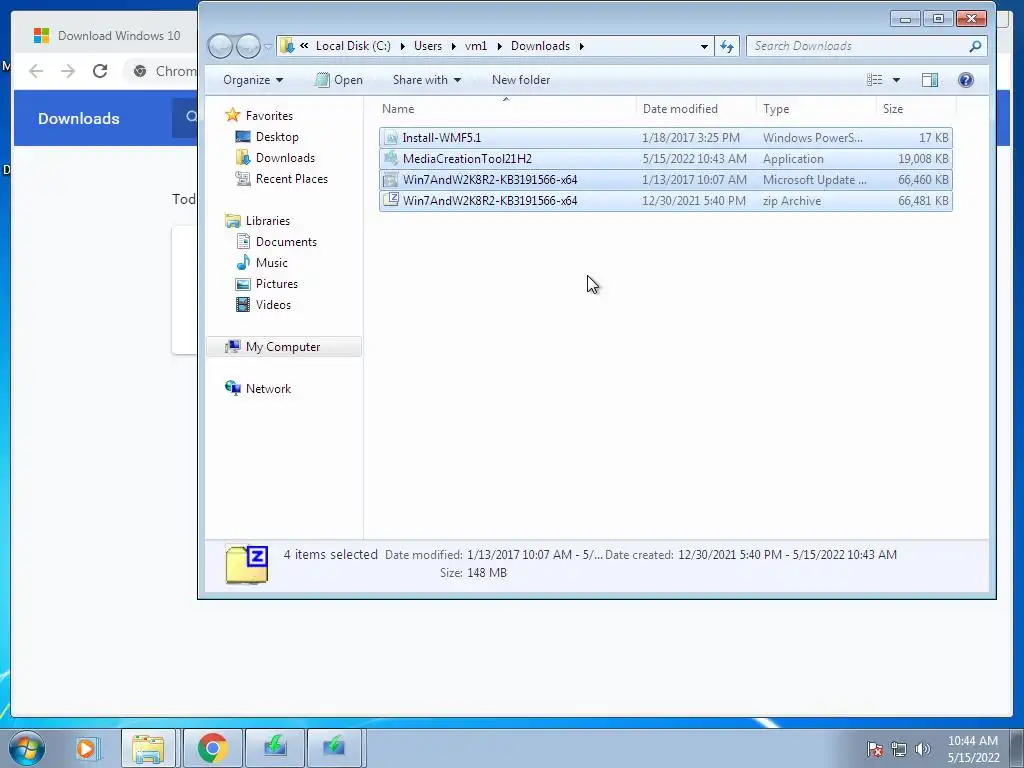The height and width of the screenshot is (768, 1024).
Task: Click the Change your view icon
Action: click(x=874, y=80)
